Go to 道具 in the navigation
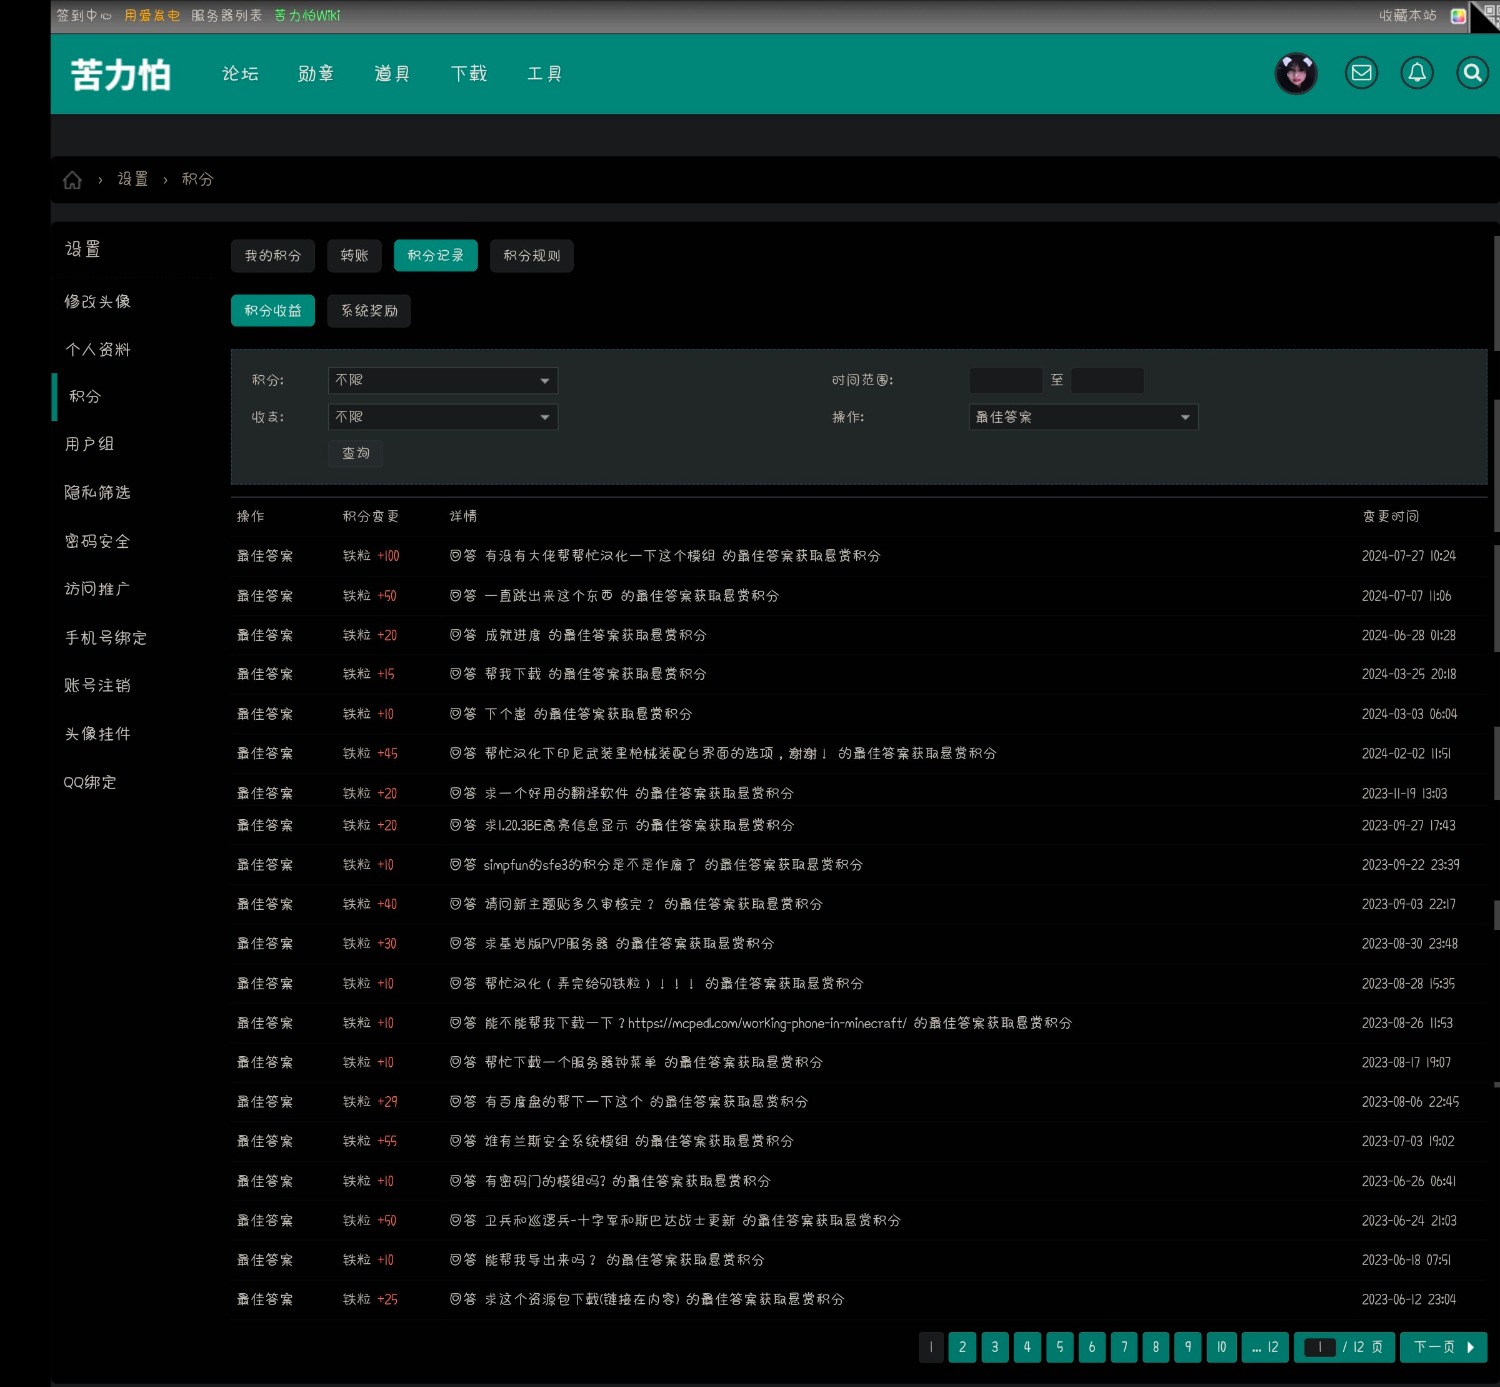Viewport: 1500px width, 1387px height. pos(392,74)
